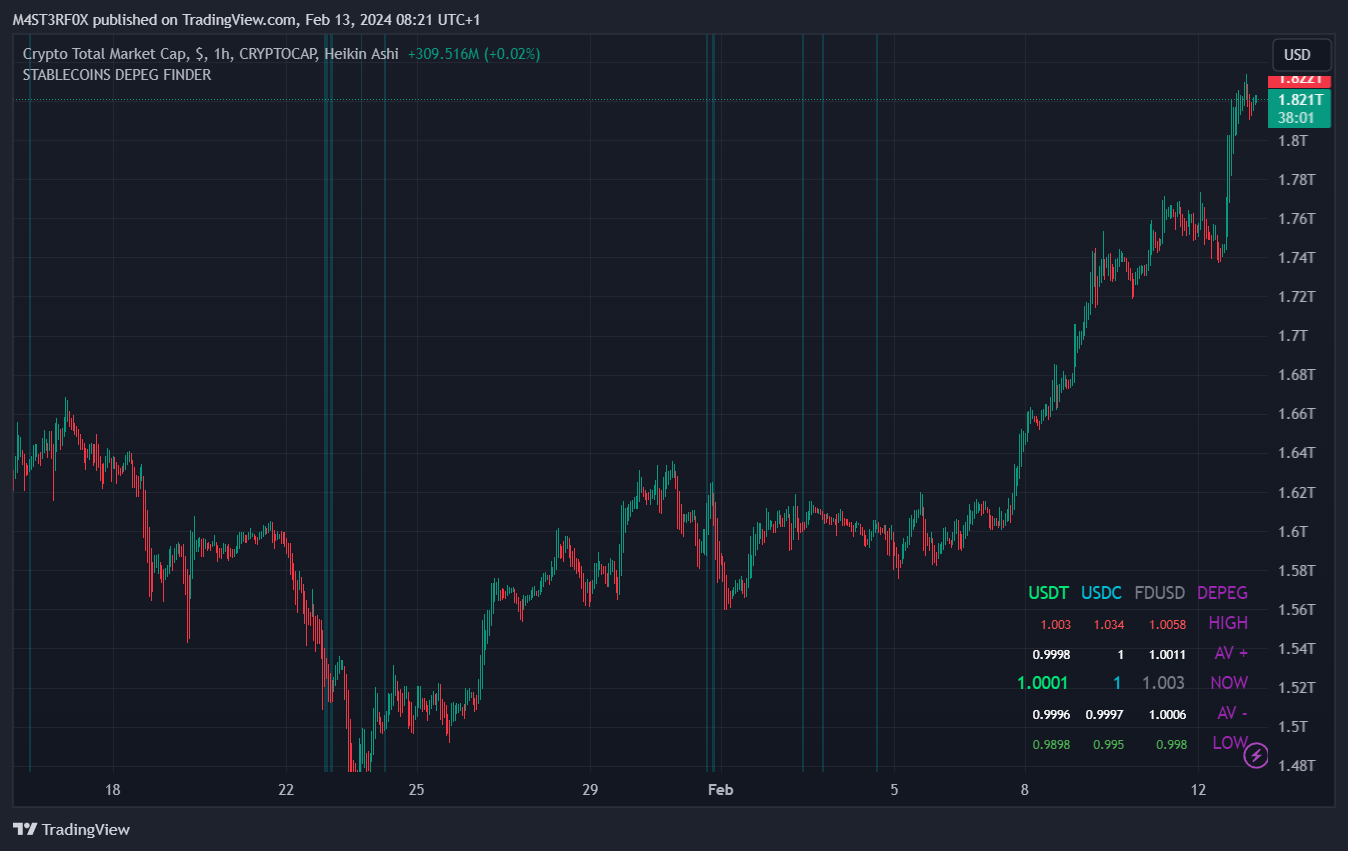The height and width of the screenshot is (851, 1348).
Task: Click the NOW row label
Action: click(1229, 683)
